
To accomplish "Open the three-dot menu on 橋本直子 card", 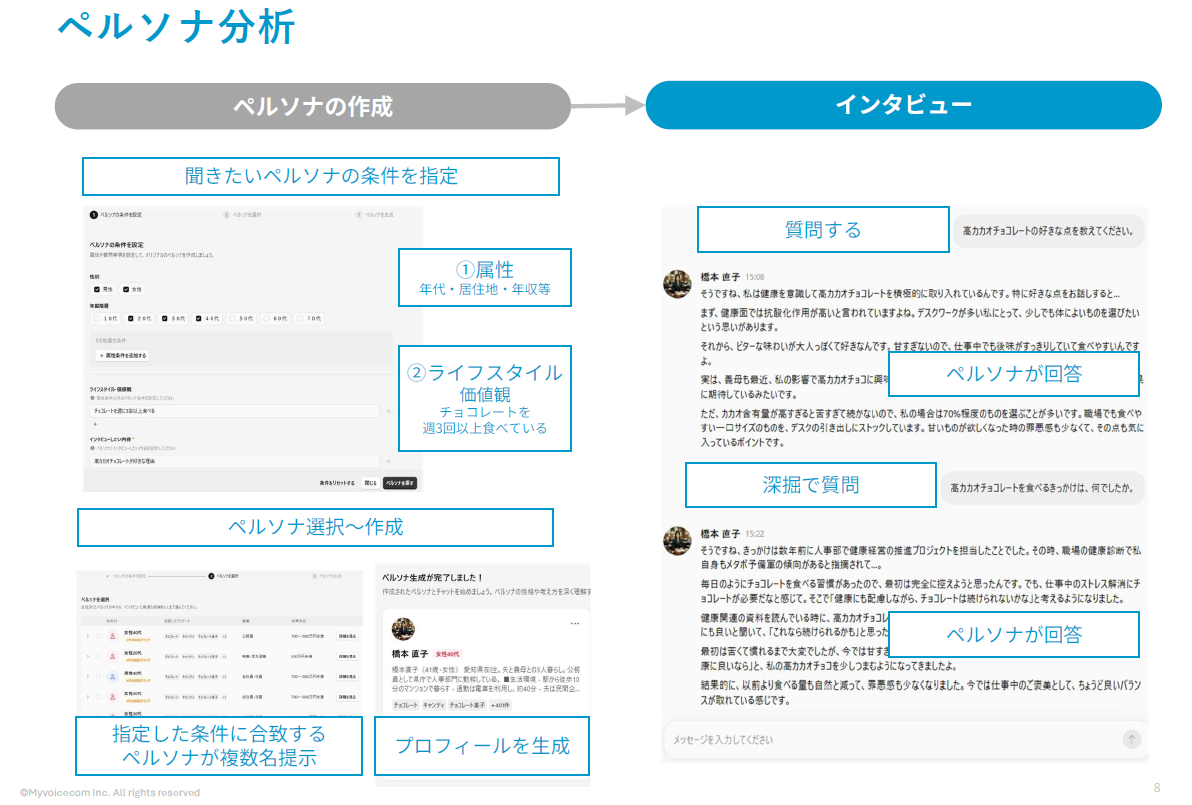I will click(575, 623).
